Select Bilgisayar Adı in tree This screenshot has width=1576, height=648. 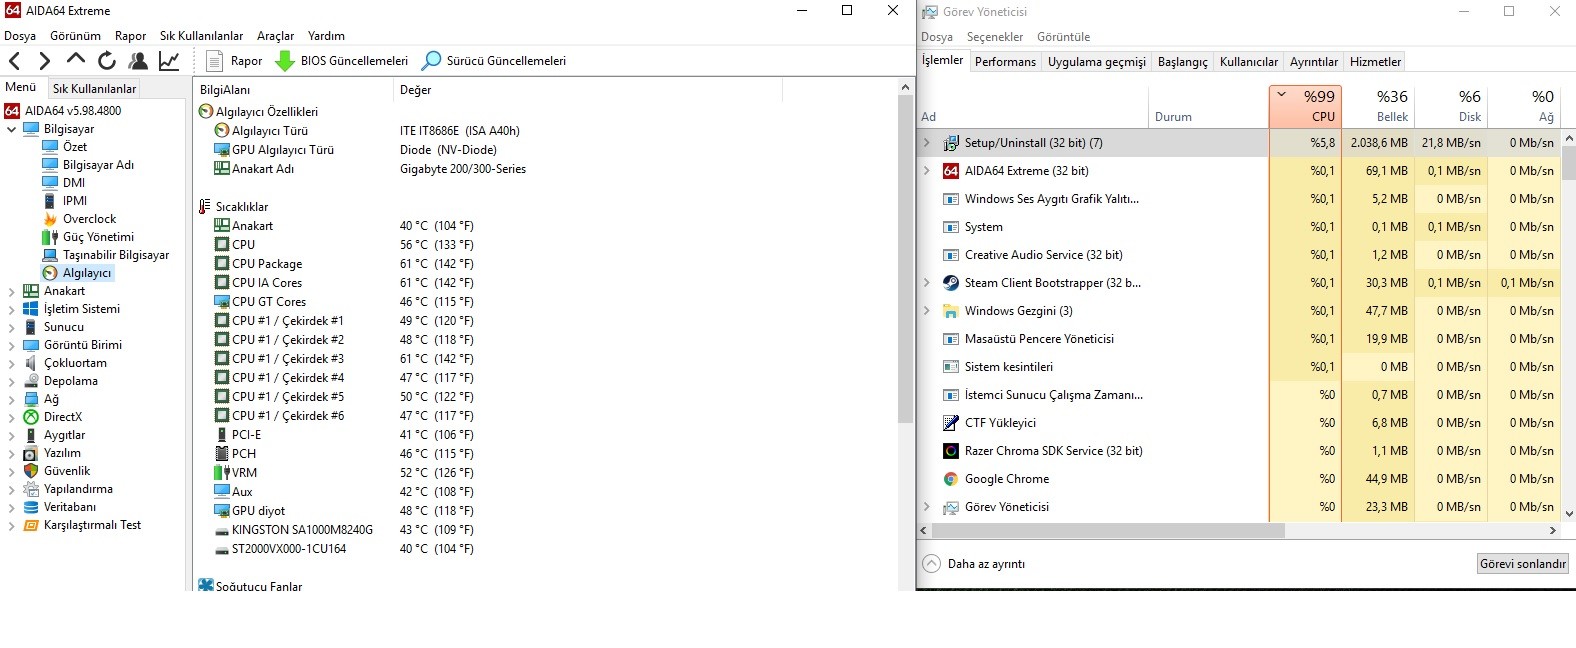click(x=88, y=165)
